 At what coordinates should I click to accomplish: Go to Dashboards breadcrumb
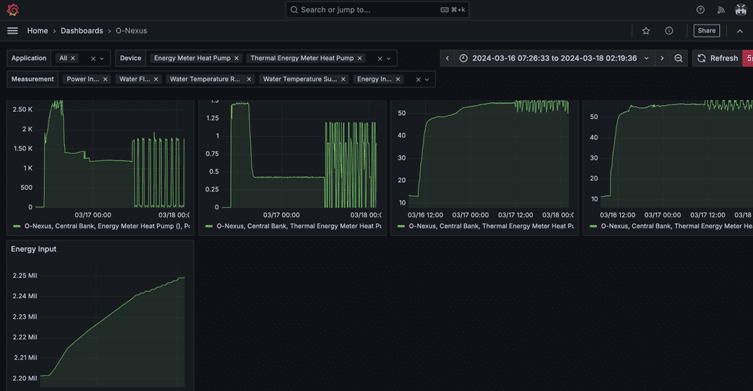(x=82, y=31)
